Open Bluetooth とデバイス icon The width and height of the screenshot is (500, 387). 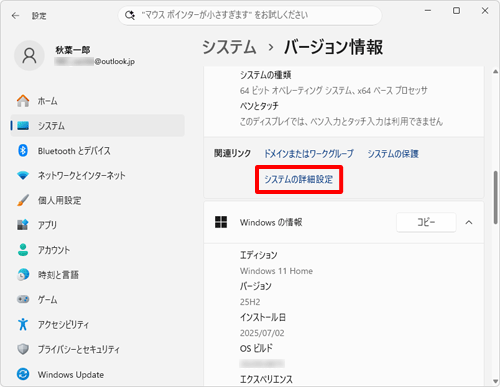pyautogui.click(x=23, y=151)
